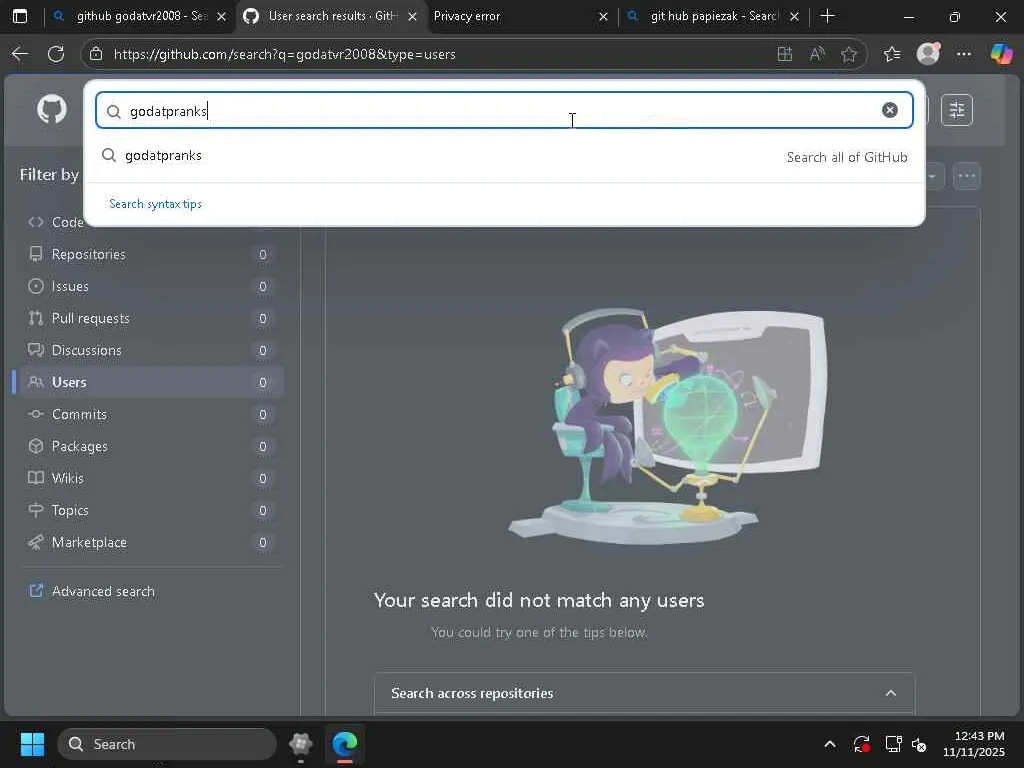
Task: Activate Read aloud icon in address bar
Action: pos(817,54)
